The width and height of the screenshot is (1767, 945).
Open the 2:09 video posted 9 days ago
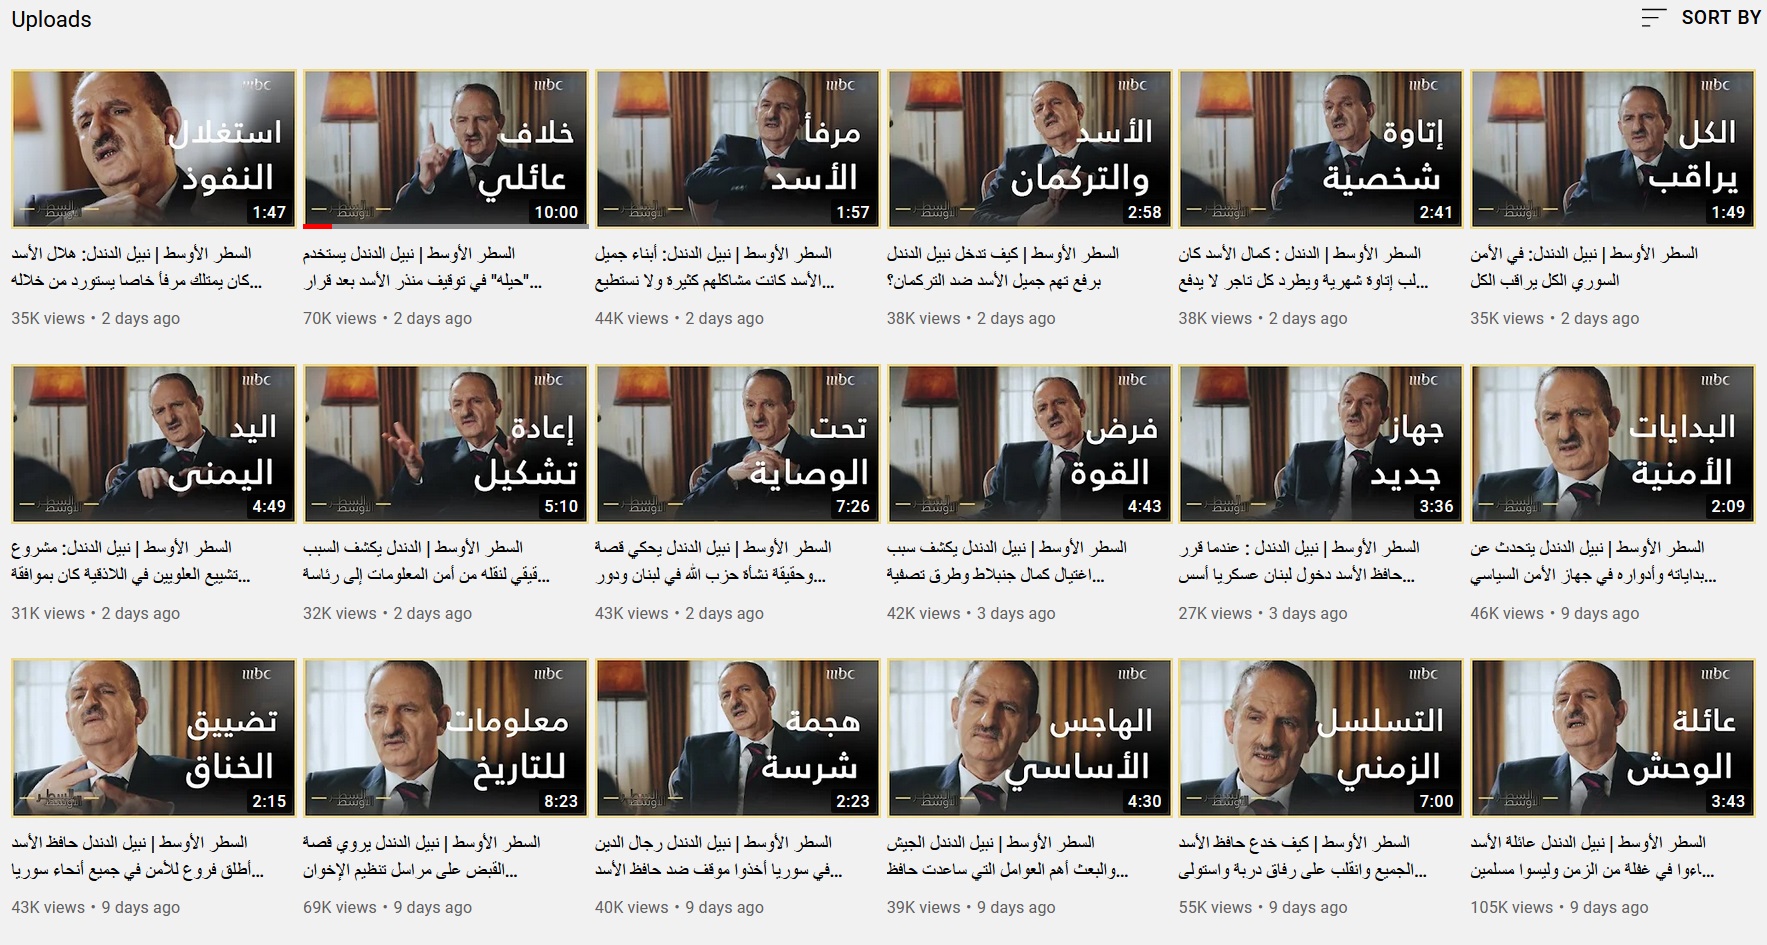pos(1613,443)
